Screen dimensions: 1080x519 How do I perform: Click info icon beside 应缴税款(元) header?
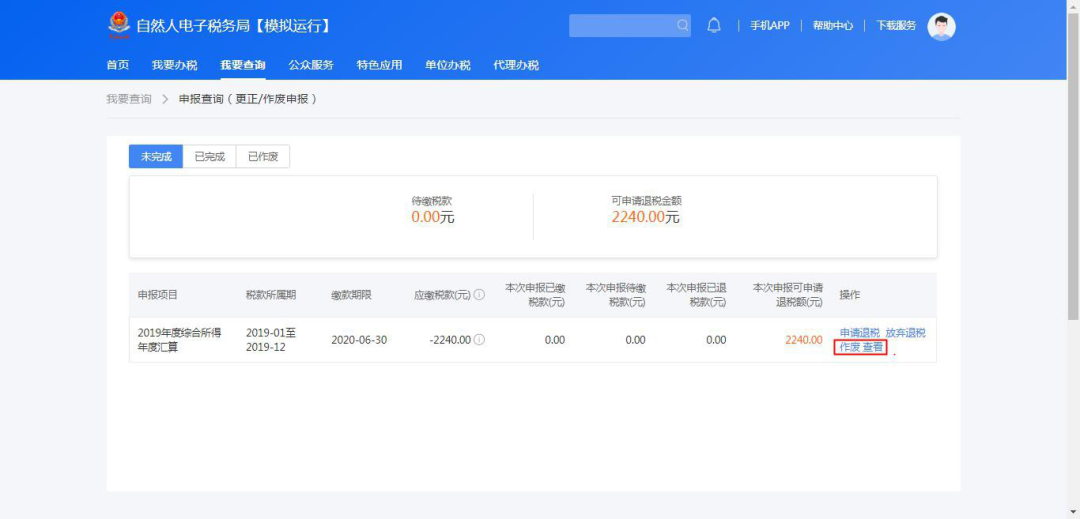tap(479, 295)
